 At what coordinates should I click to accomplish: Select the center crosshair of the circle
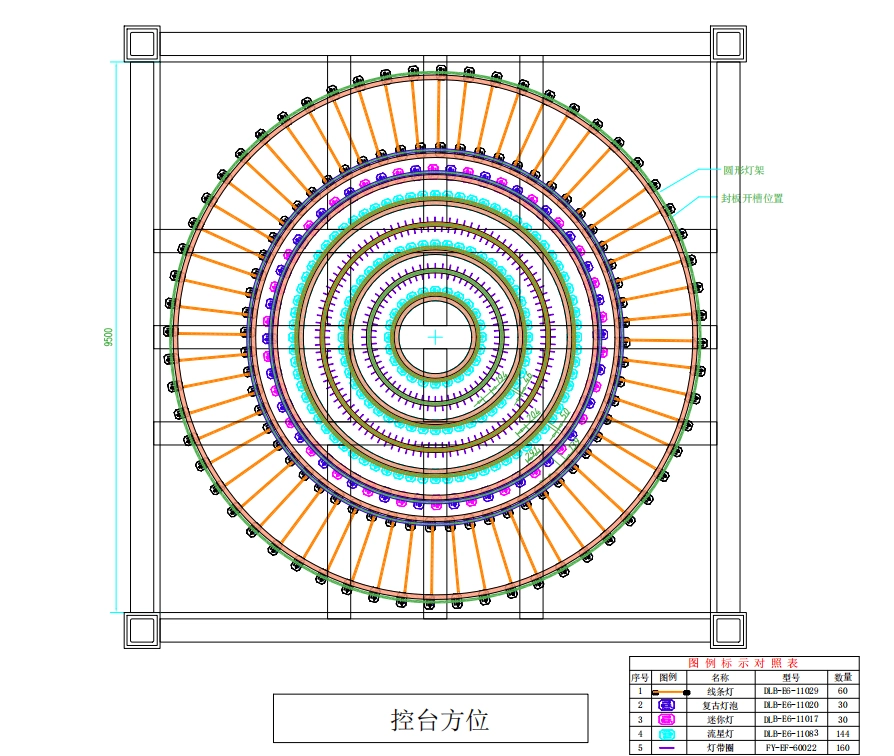click(x=435, y=337)
